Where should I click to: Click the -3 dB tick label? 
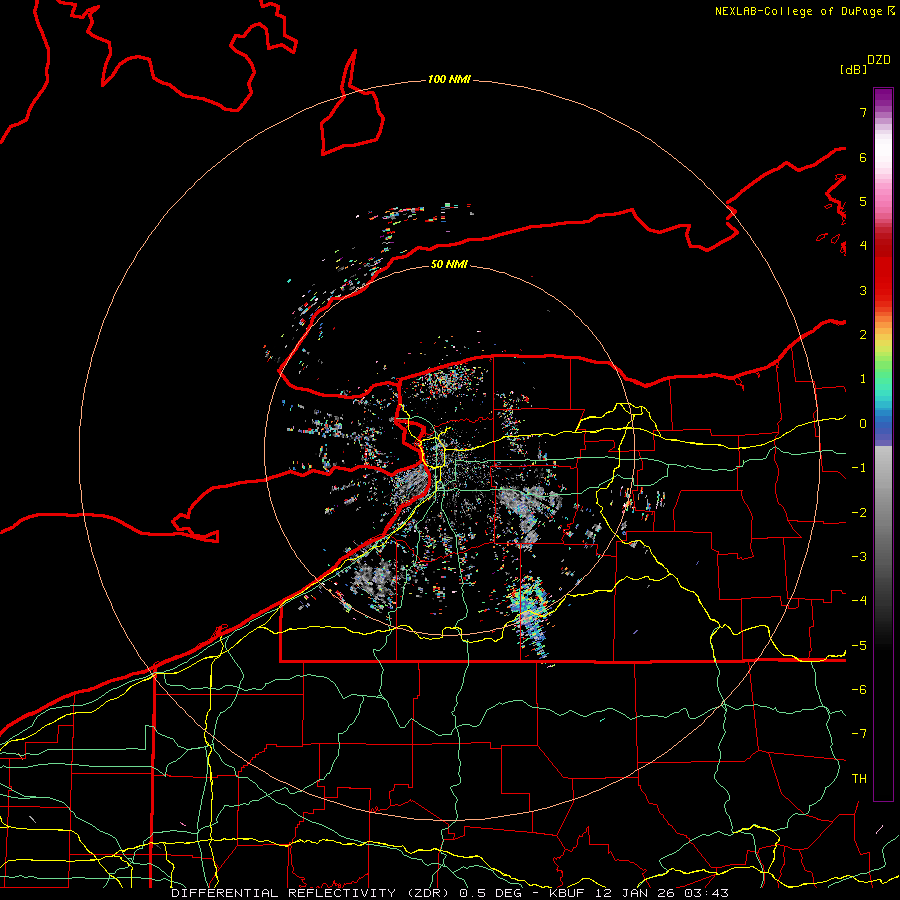(x=859, y=557)
